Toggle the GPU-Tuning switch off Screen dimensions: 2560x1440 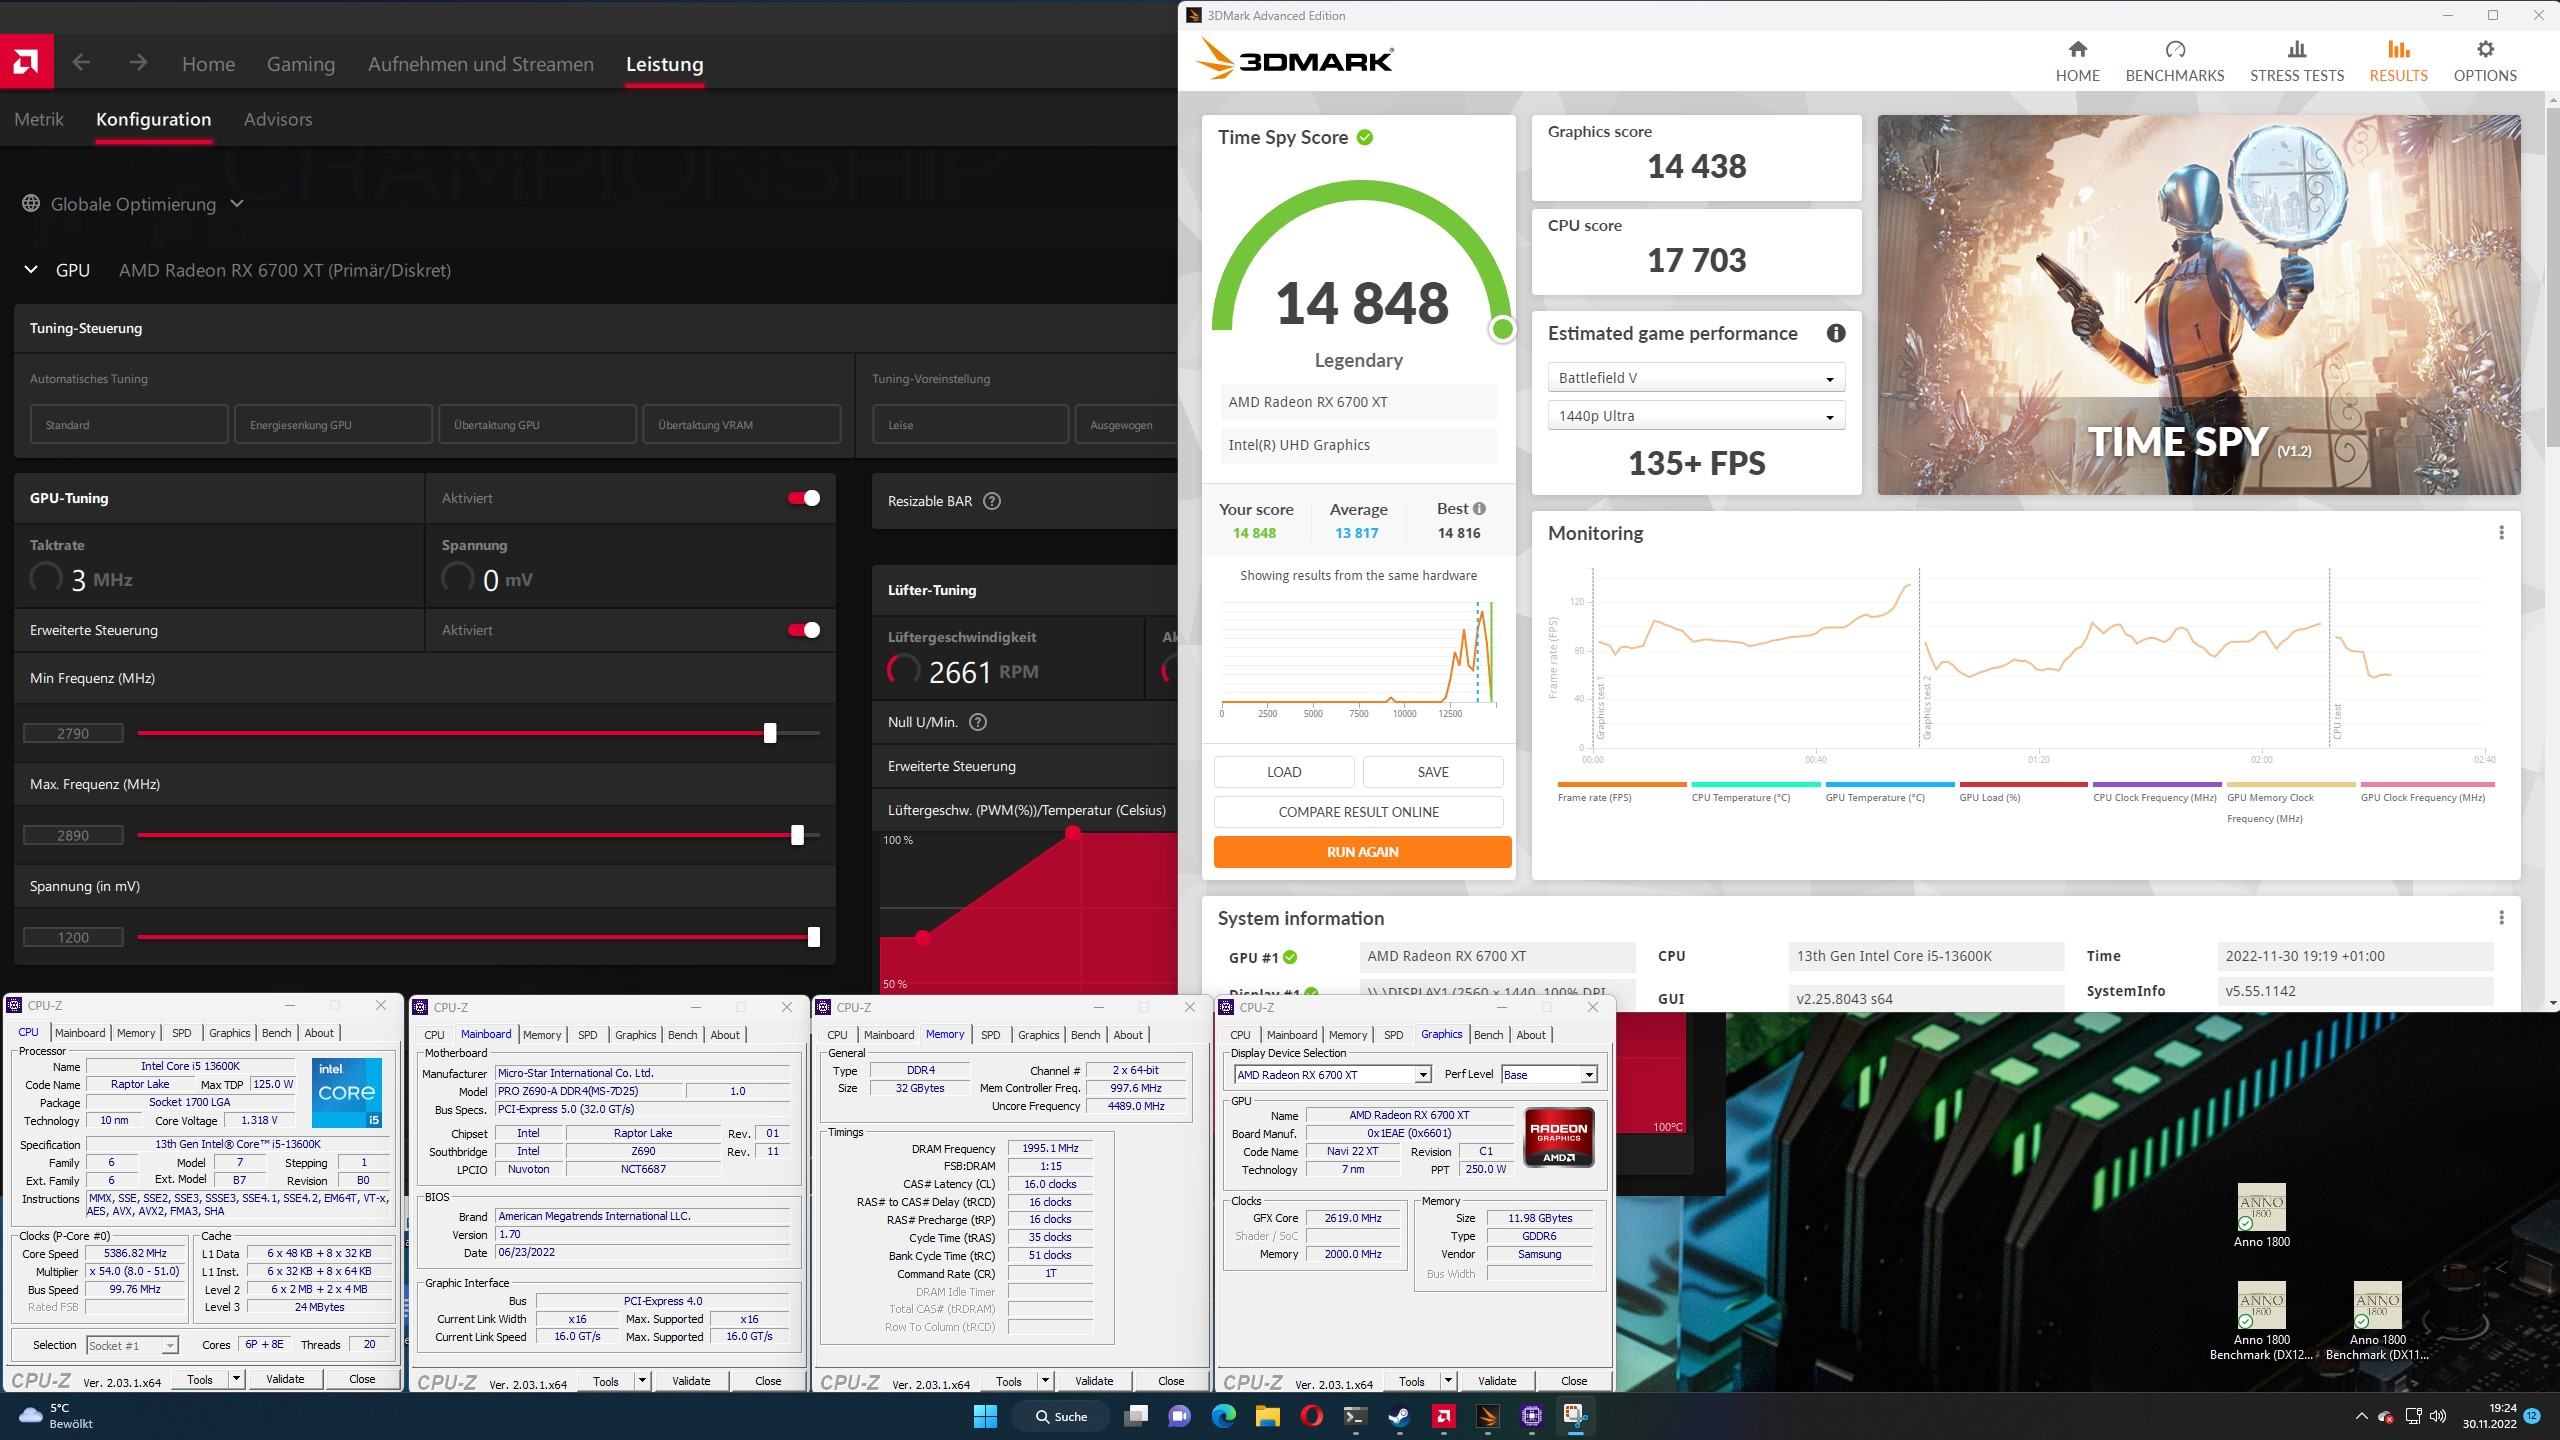click(804, 498)
